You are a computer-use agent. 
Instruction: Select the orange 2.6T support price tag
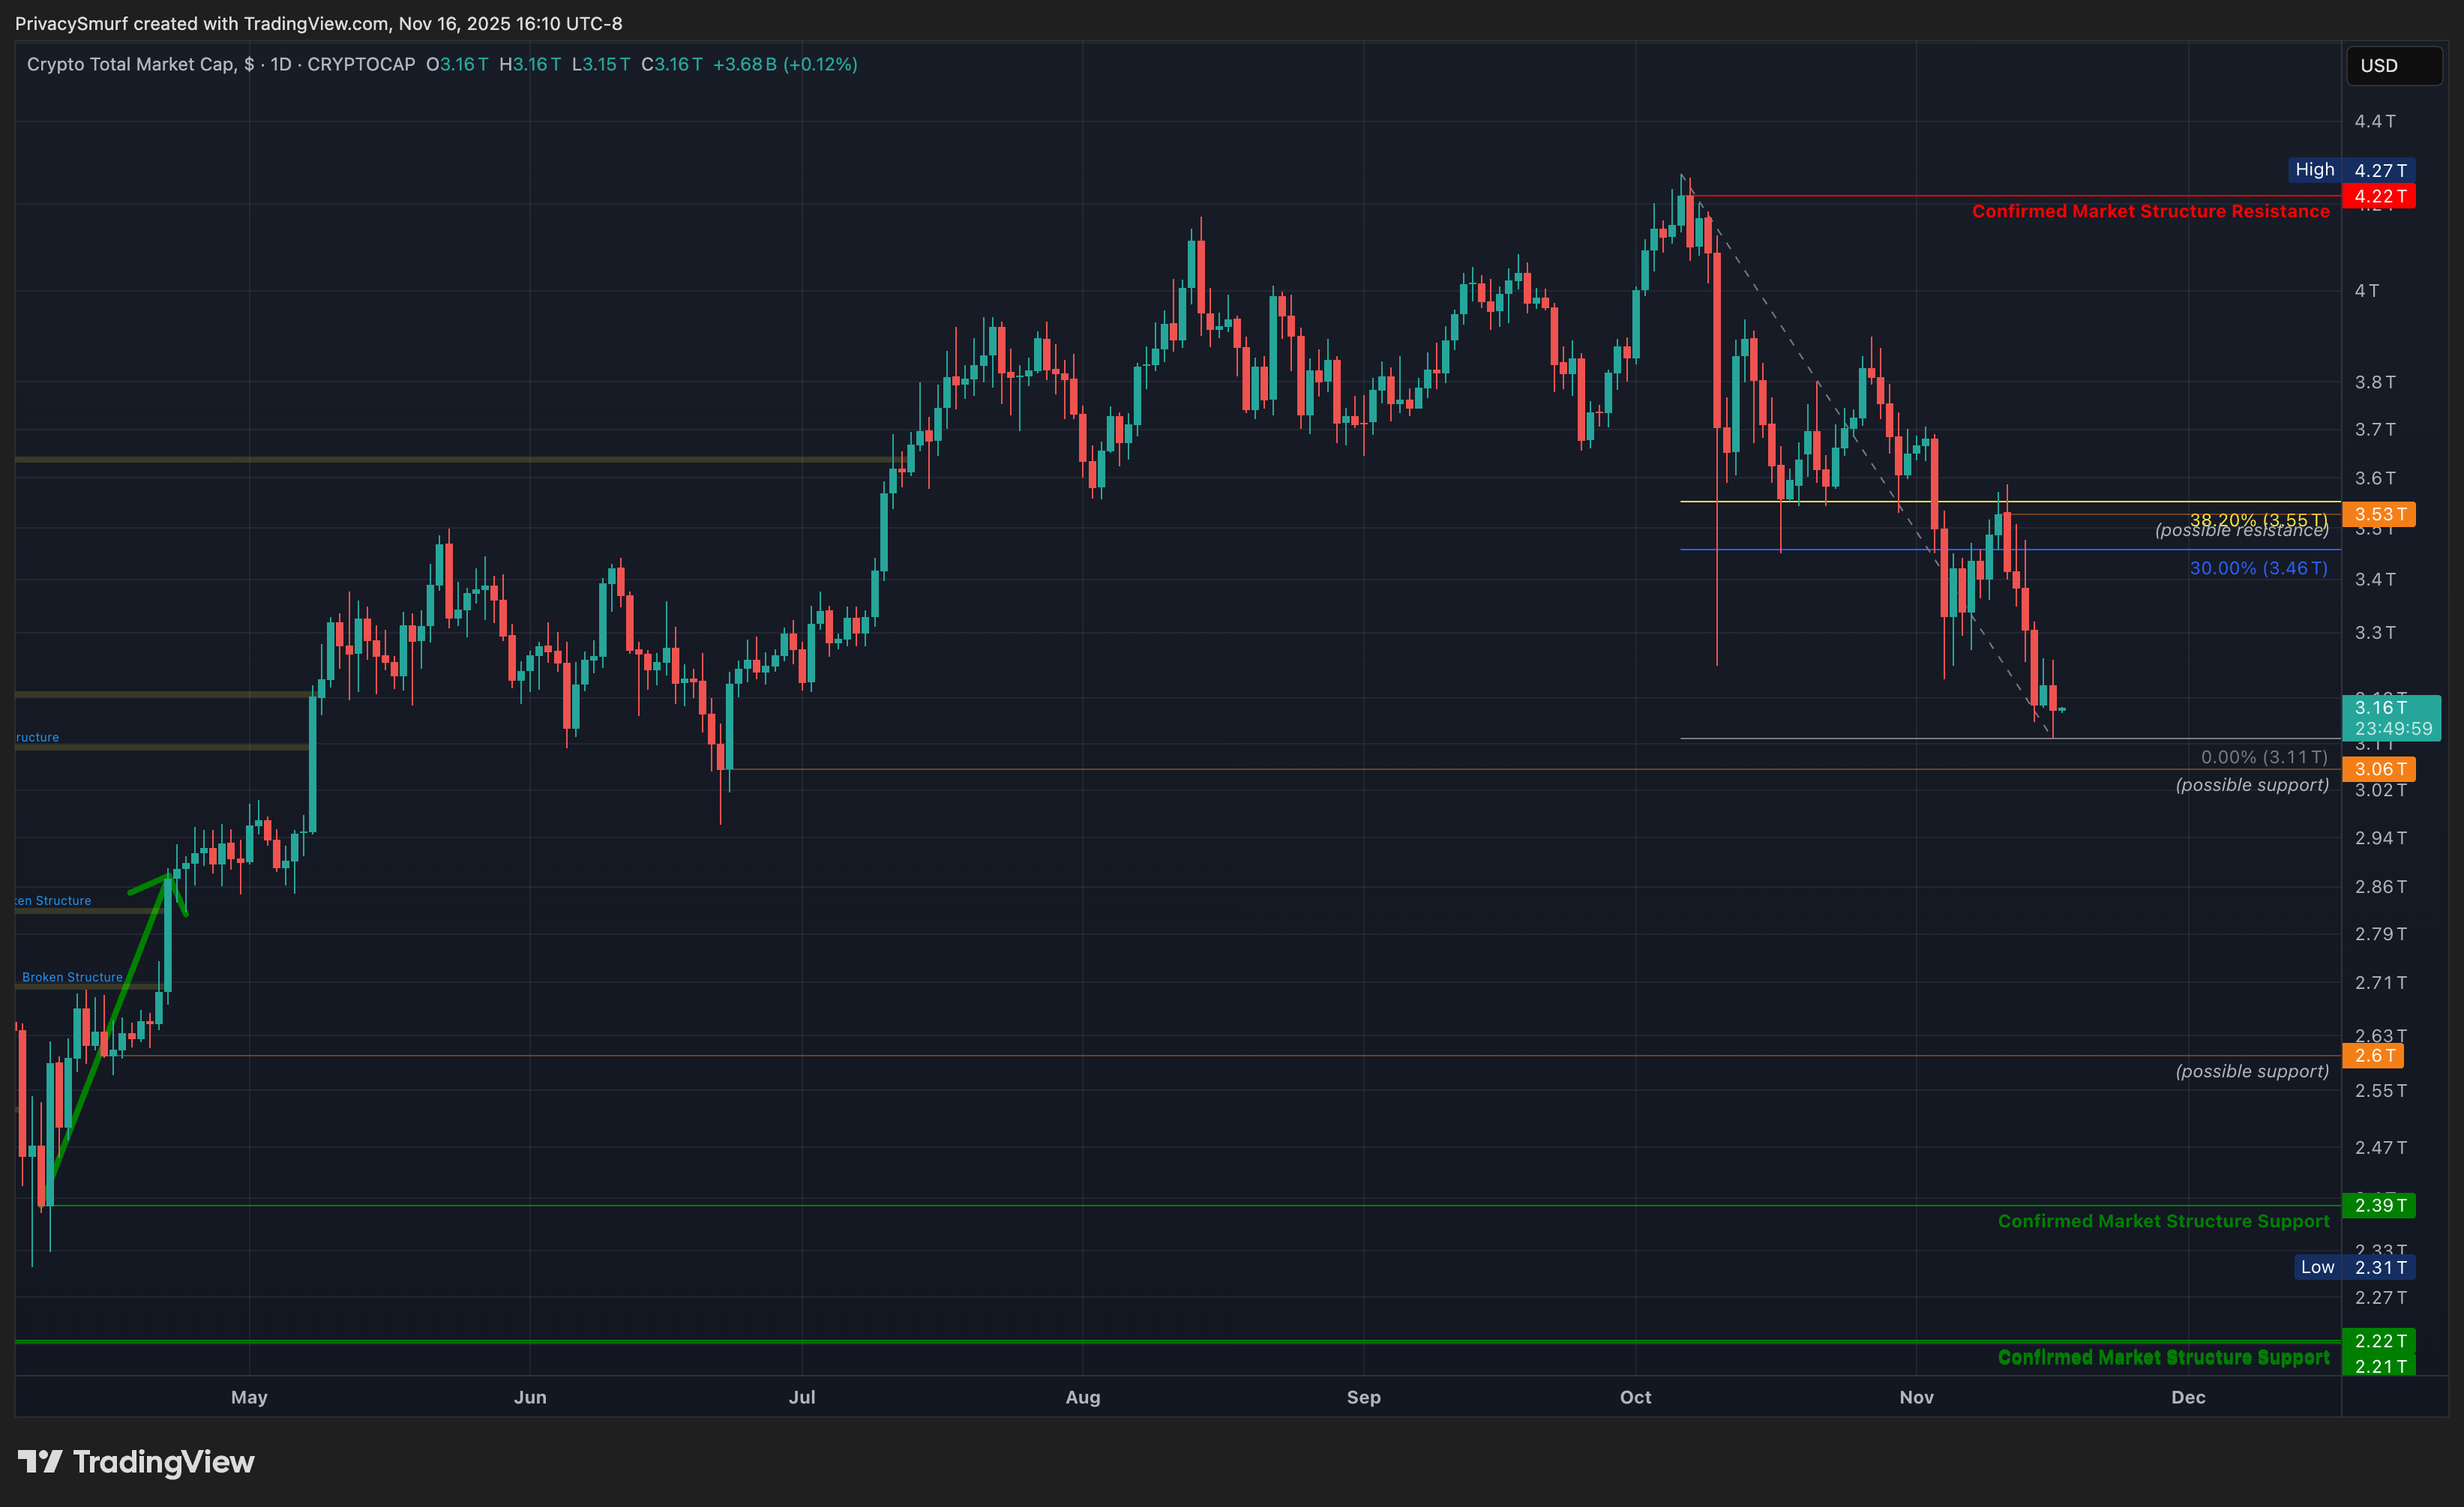[x=2373, y=1055]
